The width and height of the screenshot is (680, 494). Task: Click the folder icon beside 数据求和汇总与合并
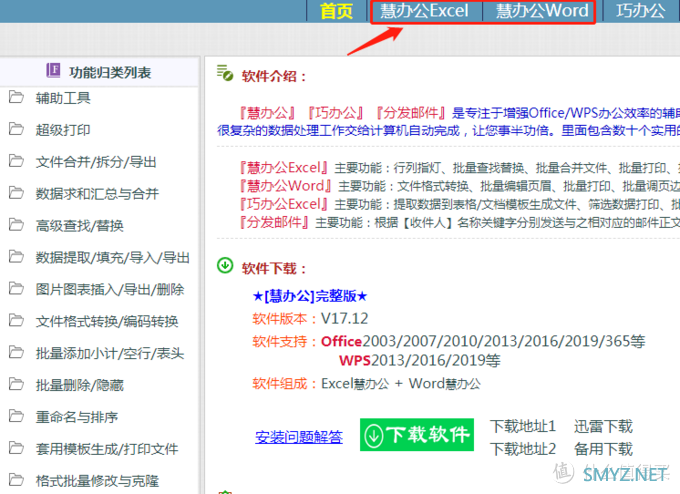16,193
